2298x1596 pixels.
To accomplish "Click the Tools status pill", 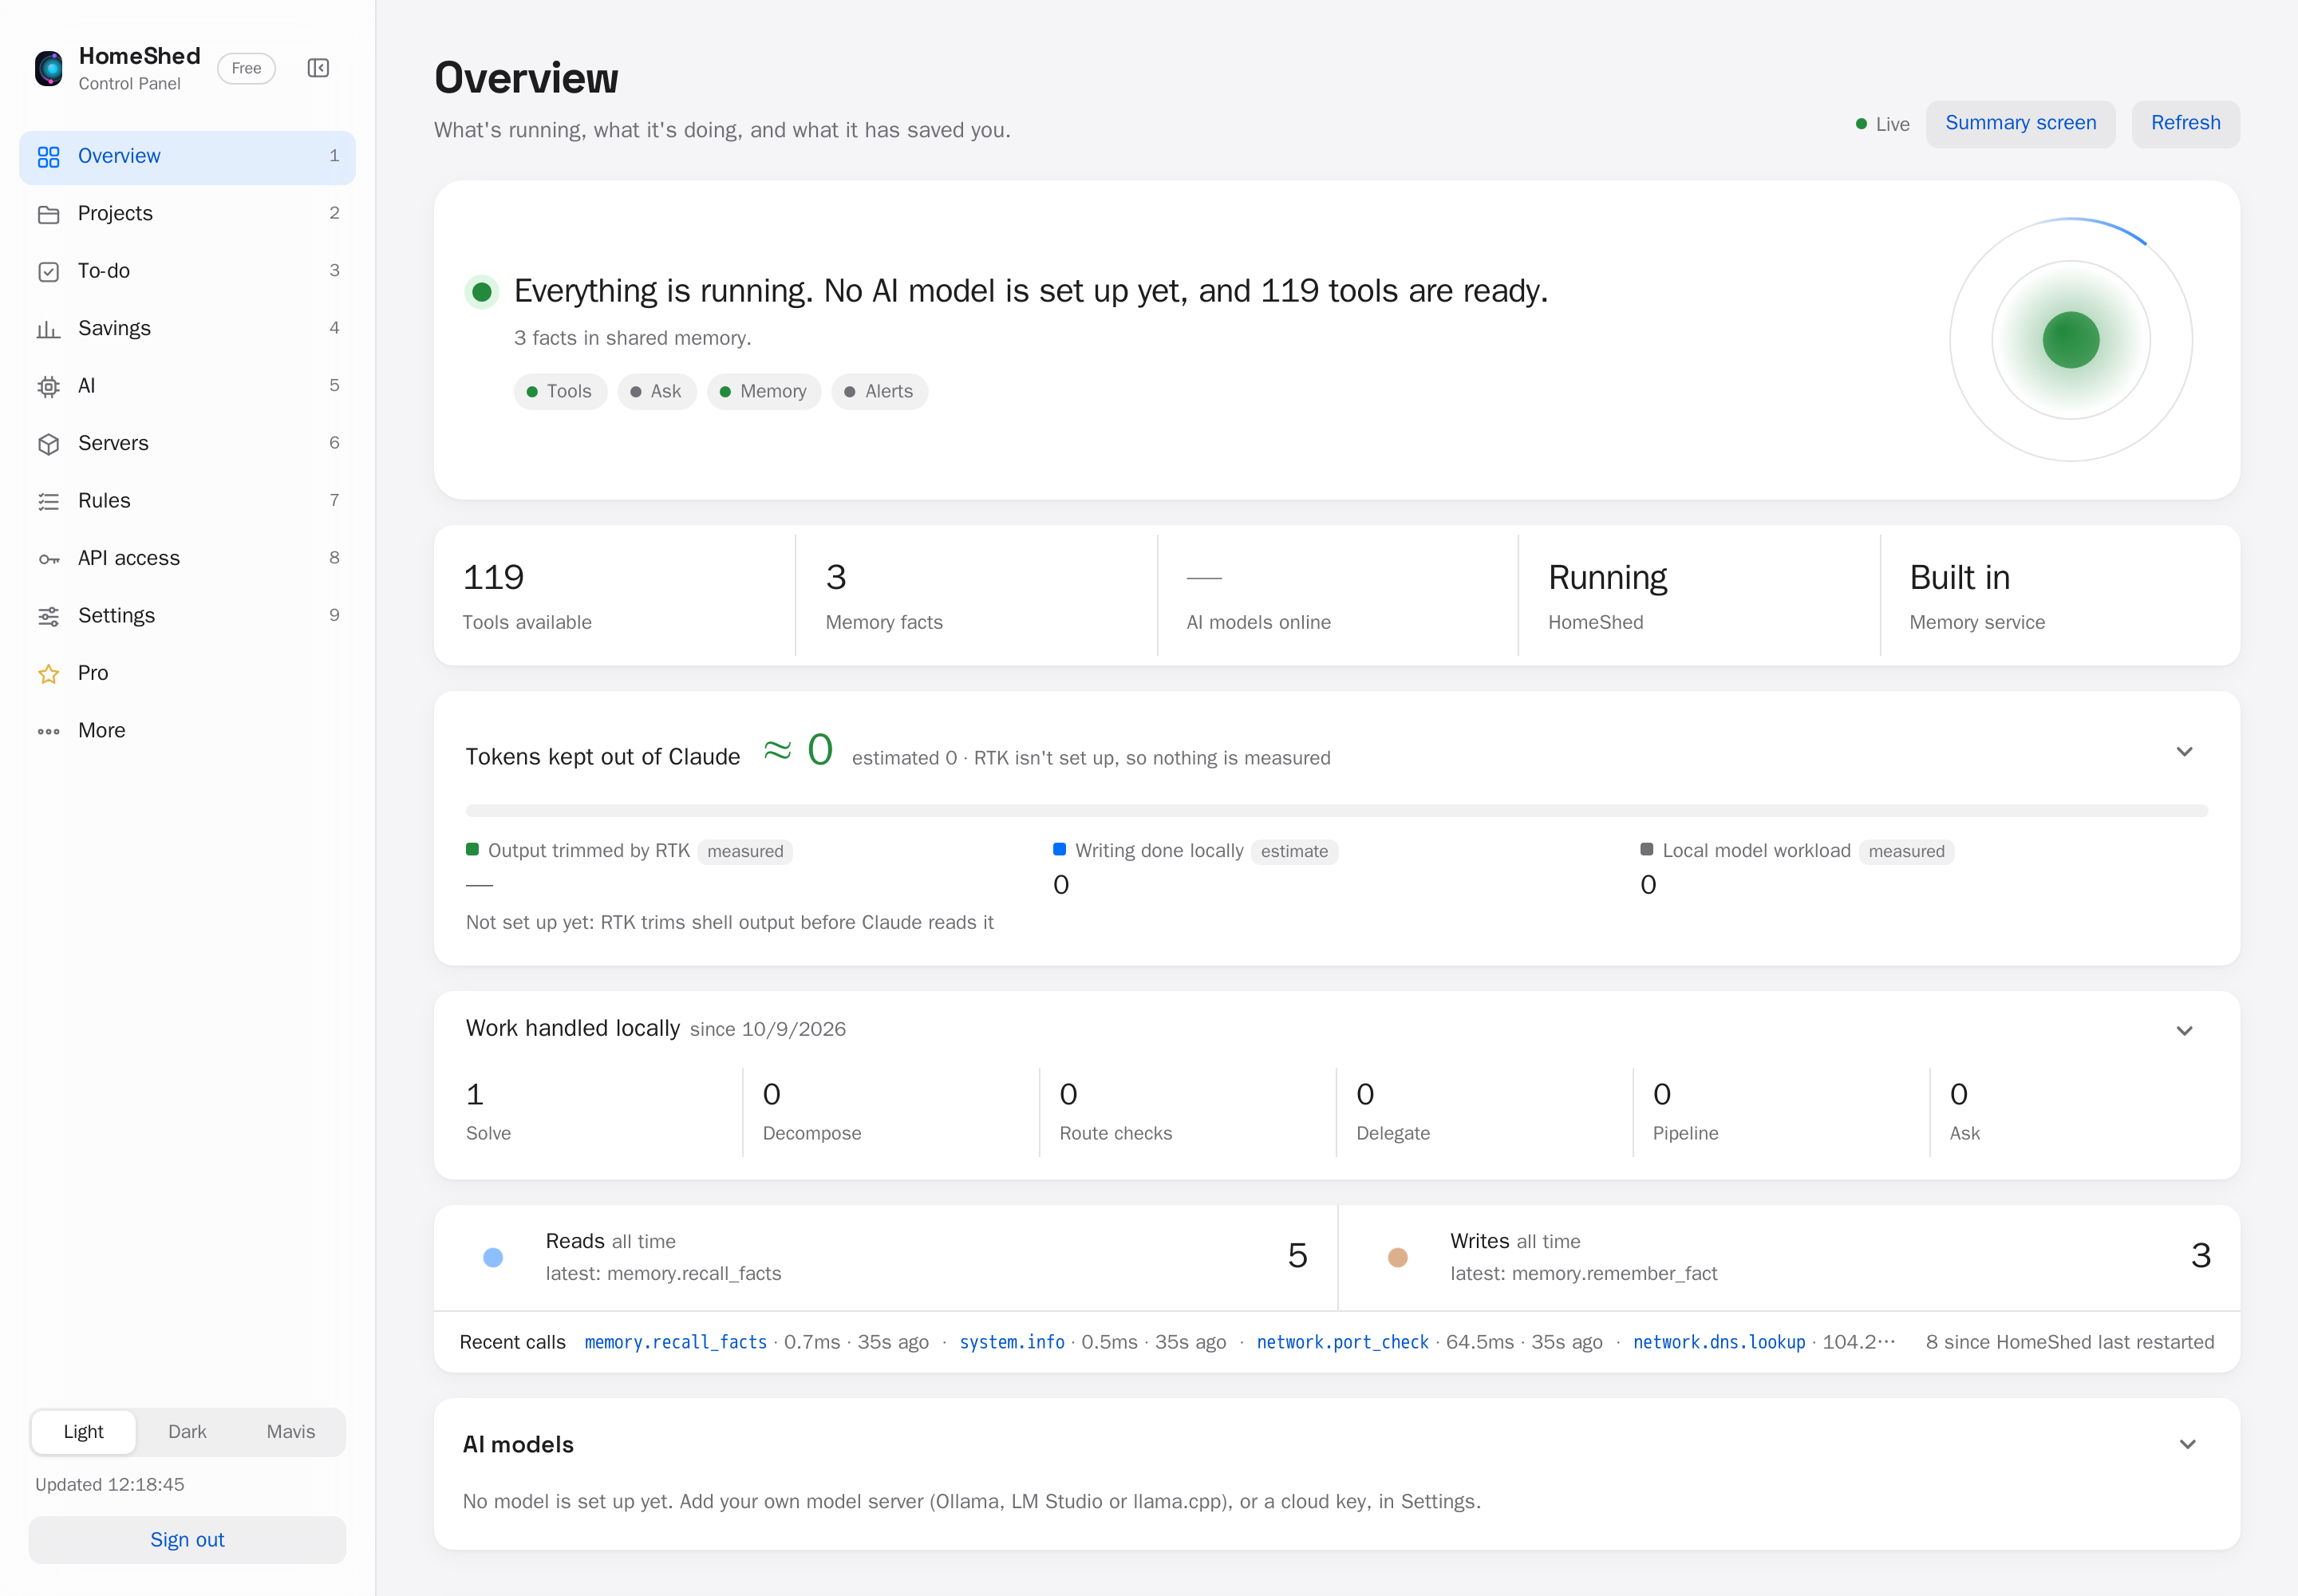I will point(560,392).
